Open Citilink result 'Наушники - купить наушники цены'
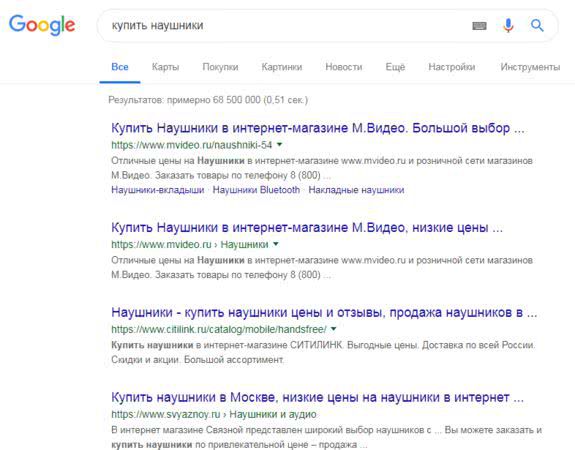 324,312
